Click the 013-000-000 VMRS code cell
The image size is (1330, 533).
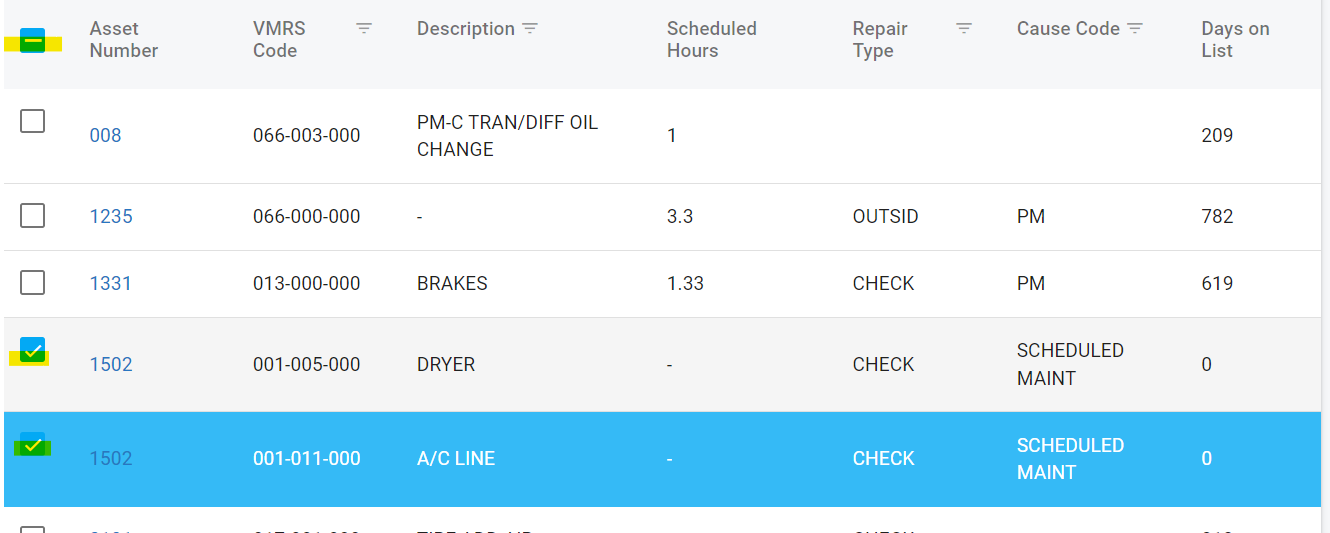[307, 284]
